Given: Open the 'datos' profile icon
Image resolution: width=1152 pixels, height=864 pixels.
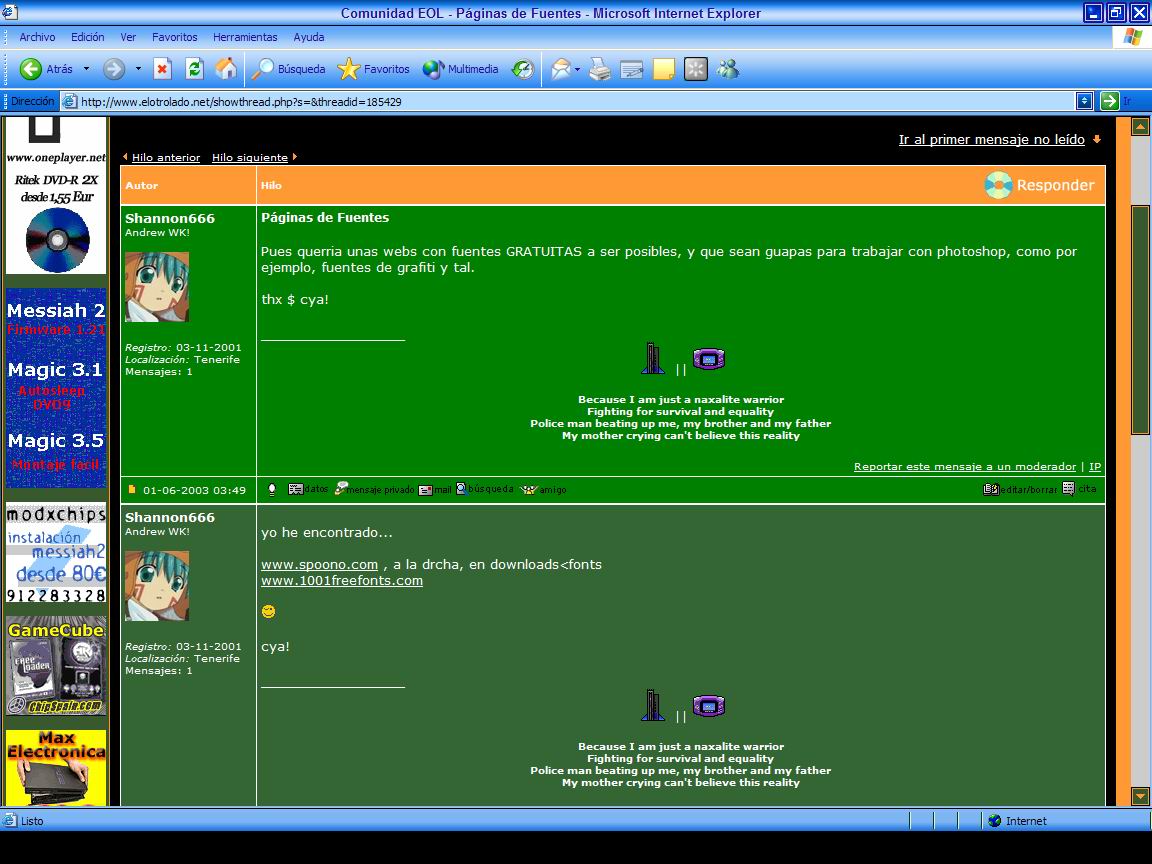Looking at the screenshot, I should 308,489.
